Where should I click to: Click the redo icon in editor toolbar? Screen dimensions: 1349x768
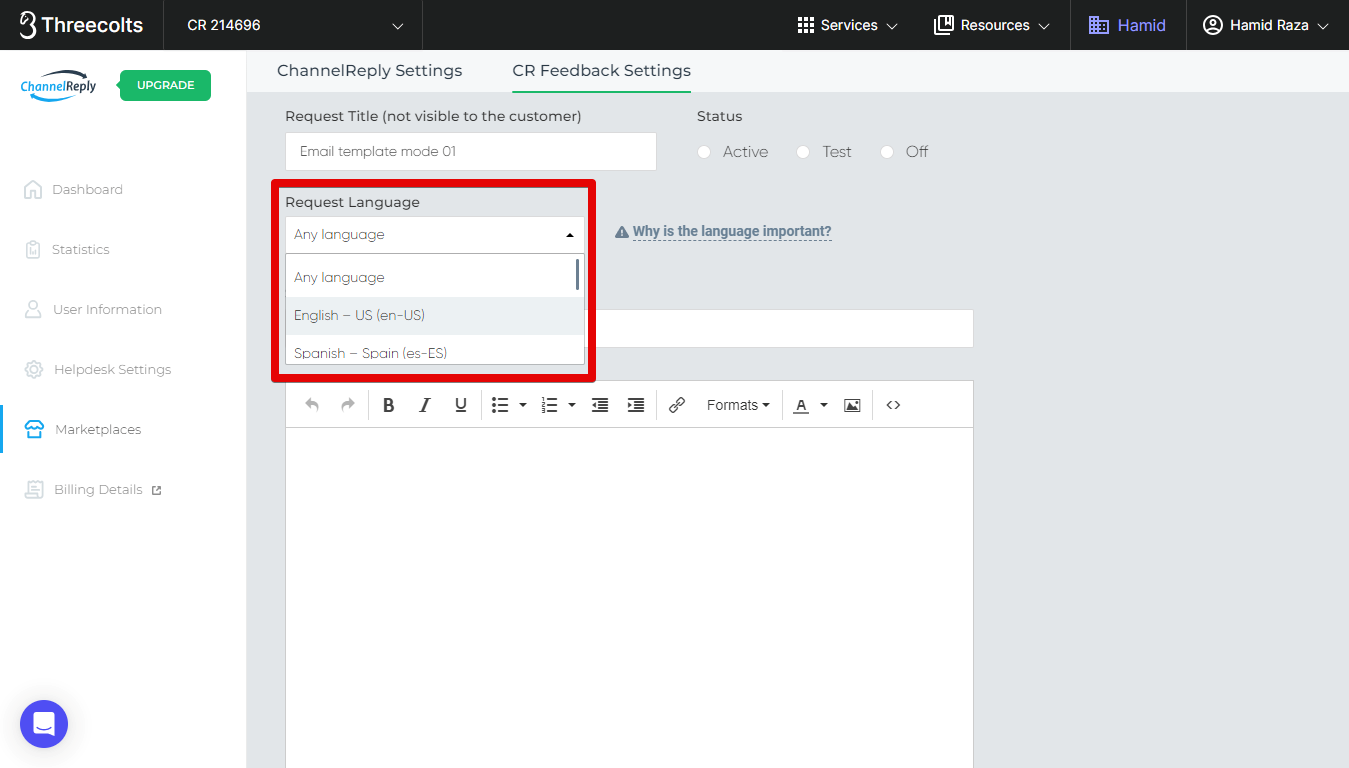(x=348, y=405)
